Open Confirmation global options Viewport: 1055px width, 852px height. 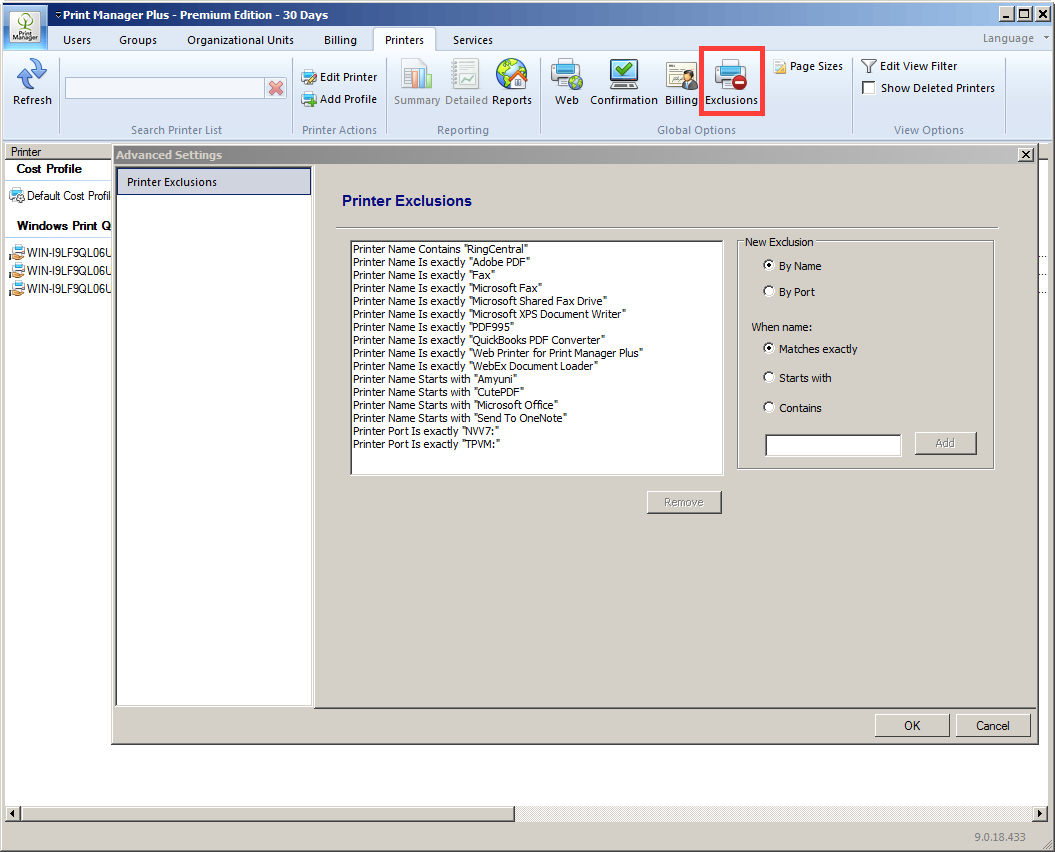point(624,82)
